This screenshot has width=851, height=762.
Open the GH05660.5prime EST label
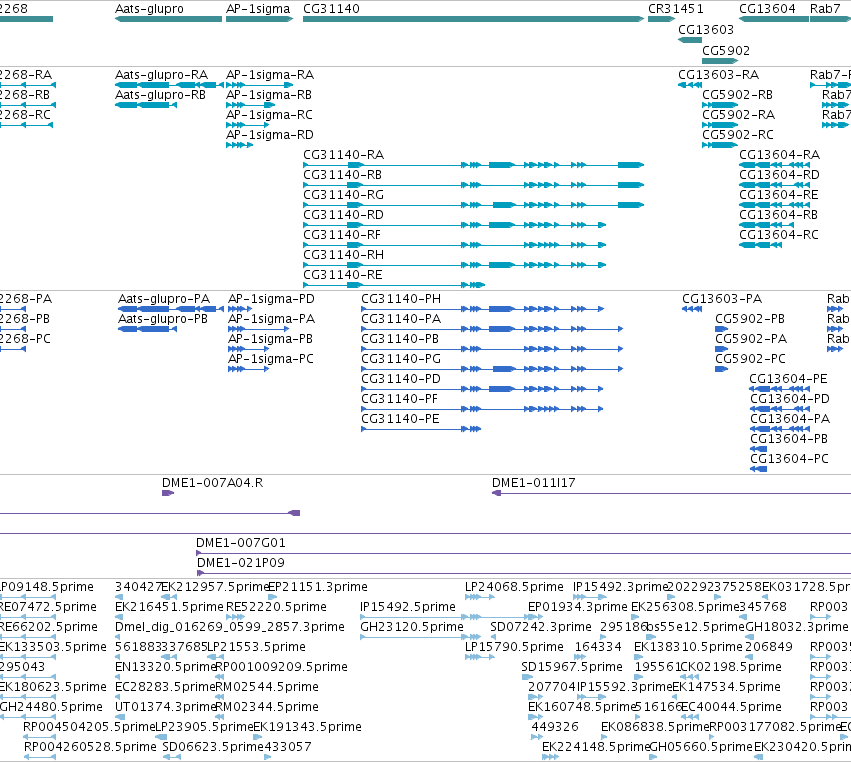701,747
